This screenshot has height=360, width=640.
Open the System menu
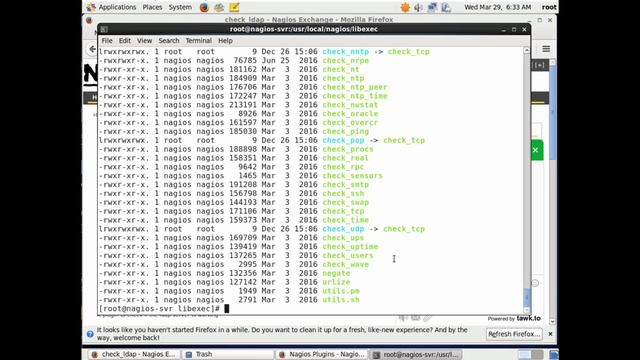pyautogui.click(x=180, y=7)
